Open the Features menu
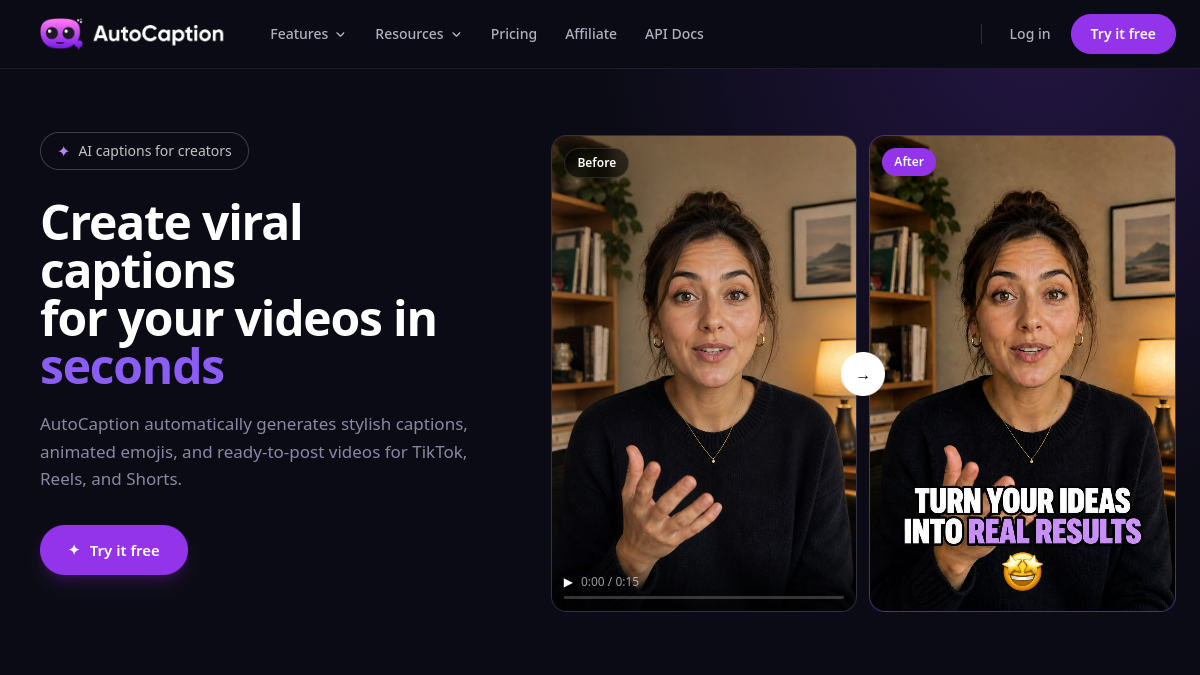The image size is (1200, 675). click(x=308, y=34)
